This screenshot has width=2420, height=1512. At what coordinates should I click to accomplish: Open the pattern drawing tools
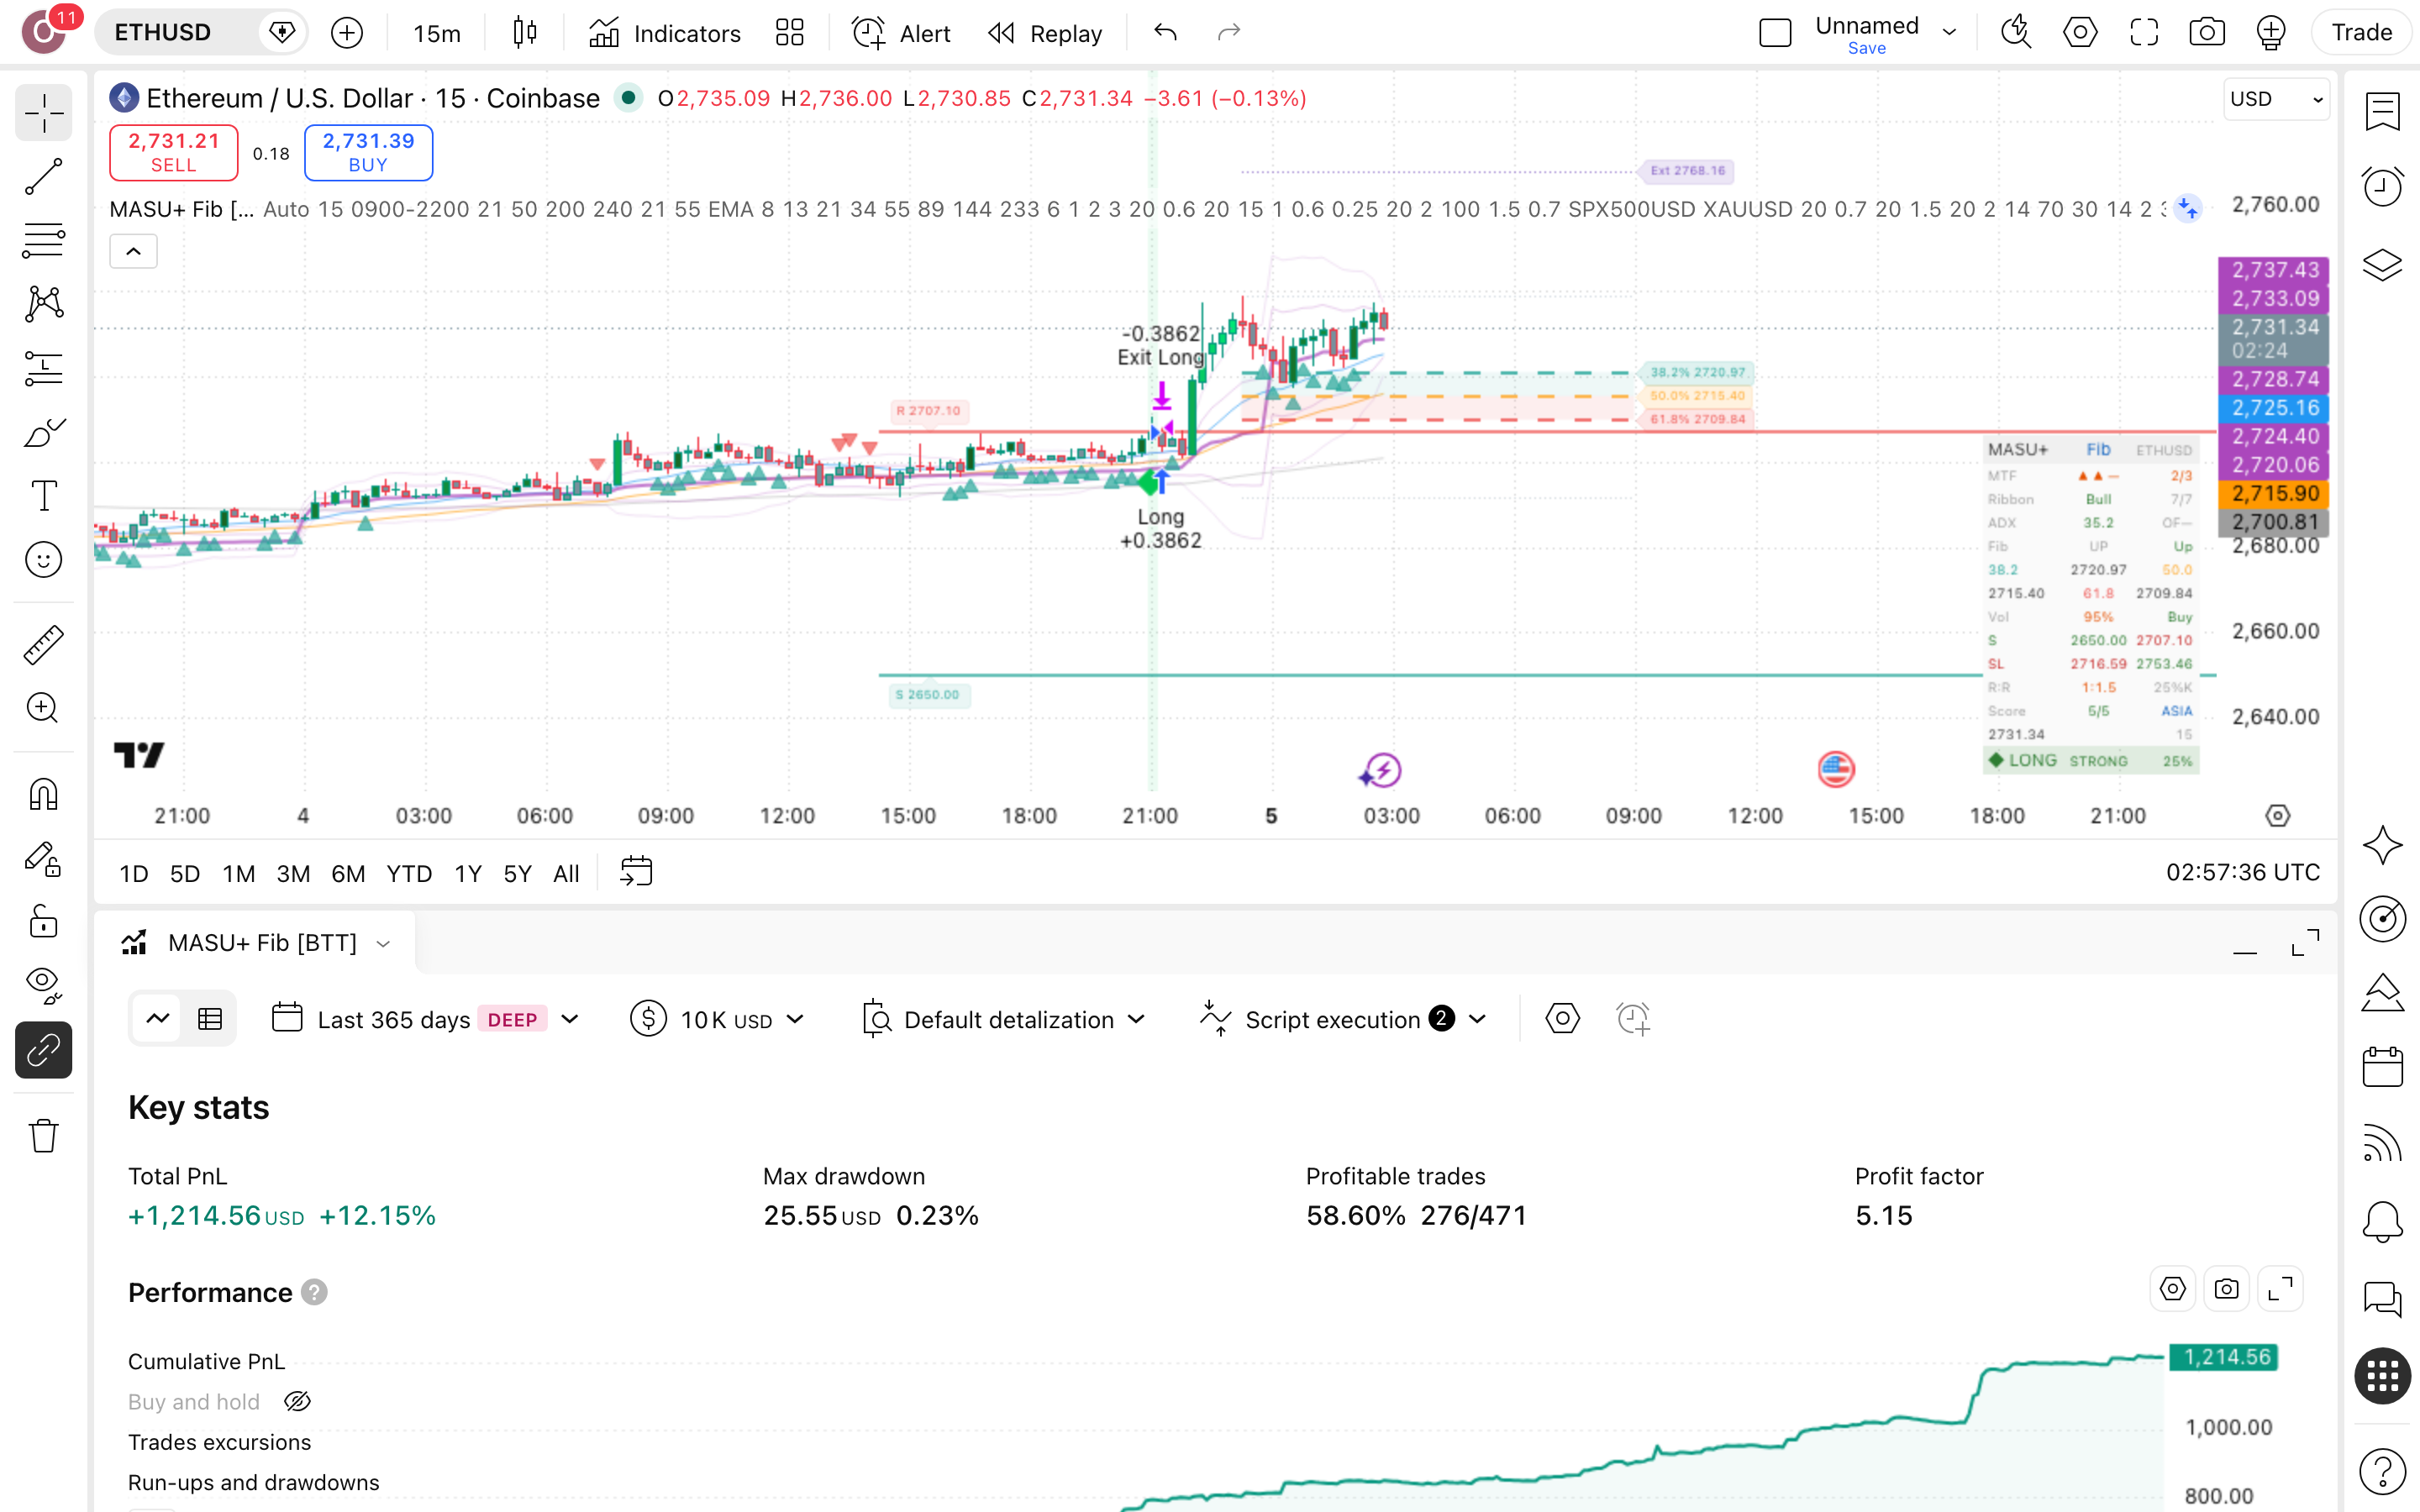coord(44,304)
